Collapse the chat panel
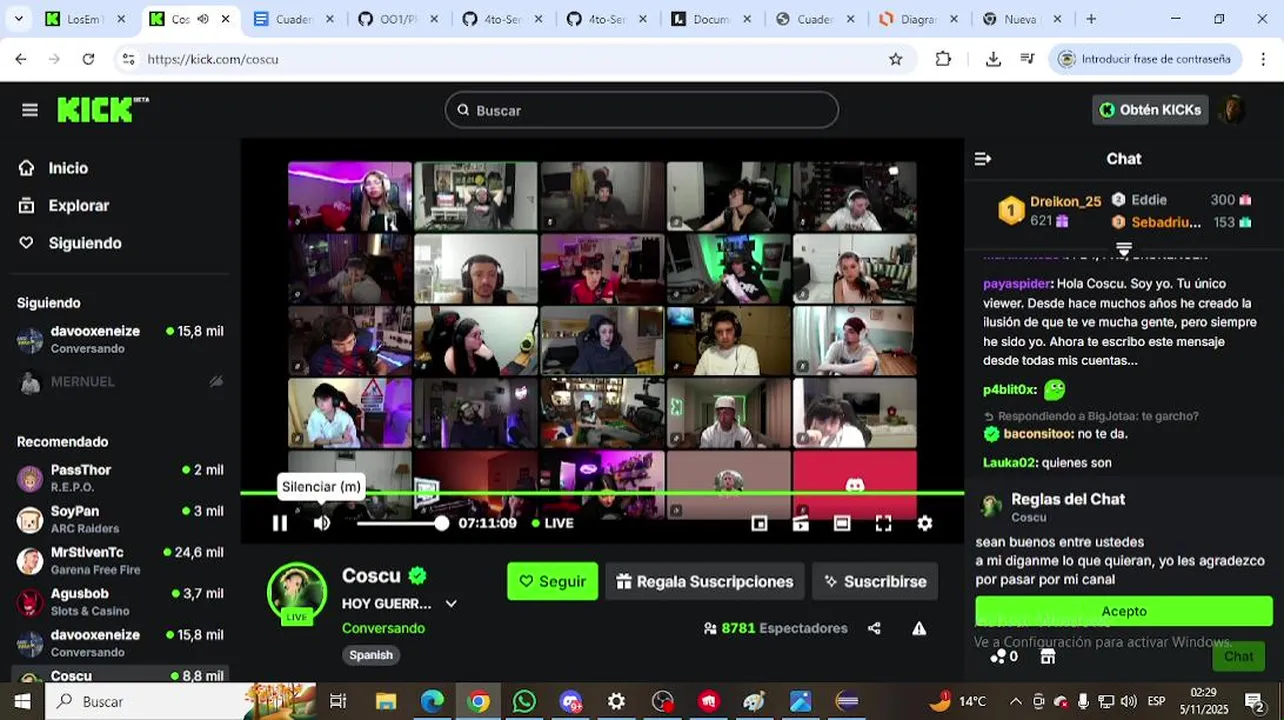The width and height of the screenshot is (1284, 720). click(983, 159)
